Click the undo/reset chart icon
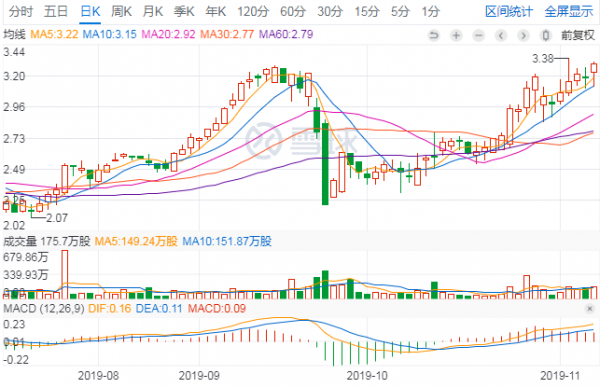Viewport: 600px width, 388px height. click(x=433, y=36)
